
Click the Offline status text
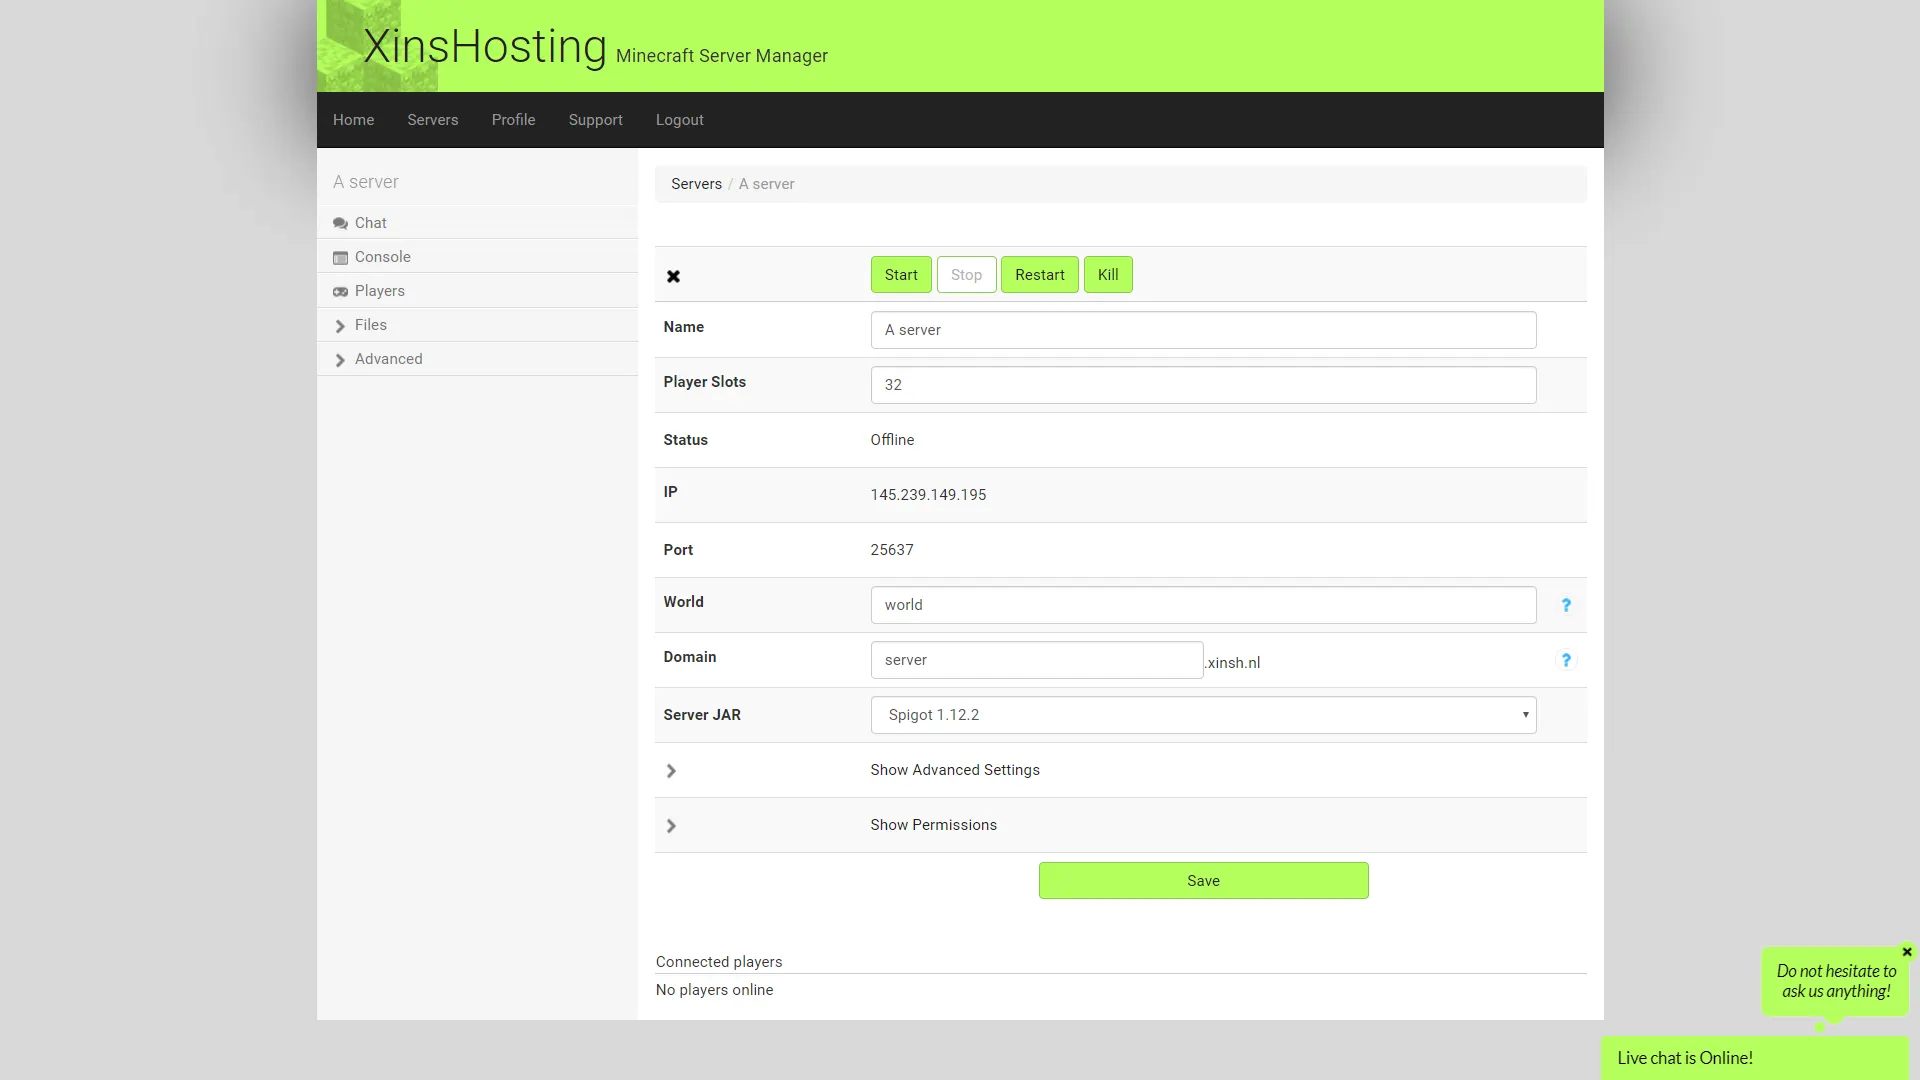pos(892,440)
